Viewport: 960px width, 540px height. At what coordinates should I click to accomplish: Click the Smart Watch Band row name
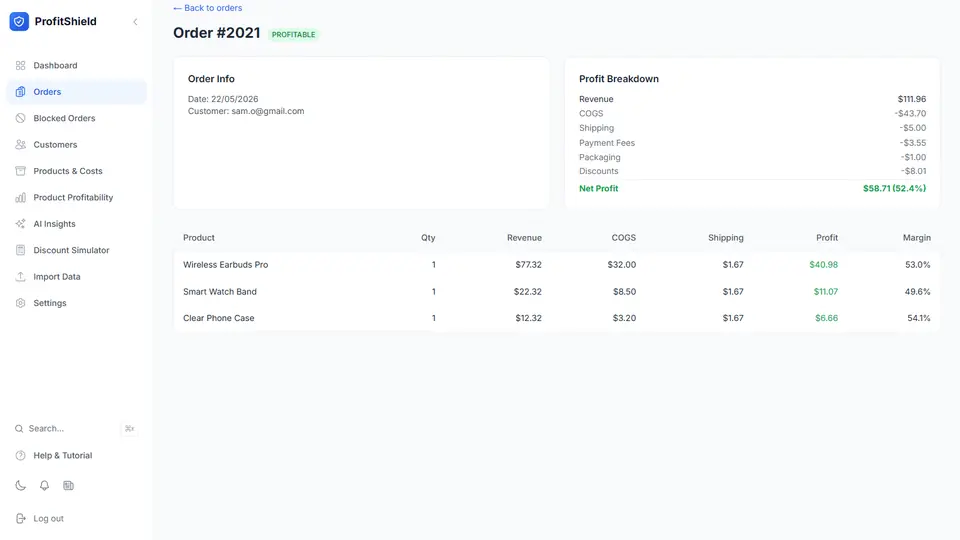pos(220,292)
